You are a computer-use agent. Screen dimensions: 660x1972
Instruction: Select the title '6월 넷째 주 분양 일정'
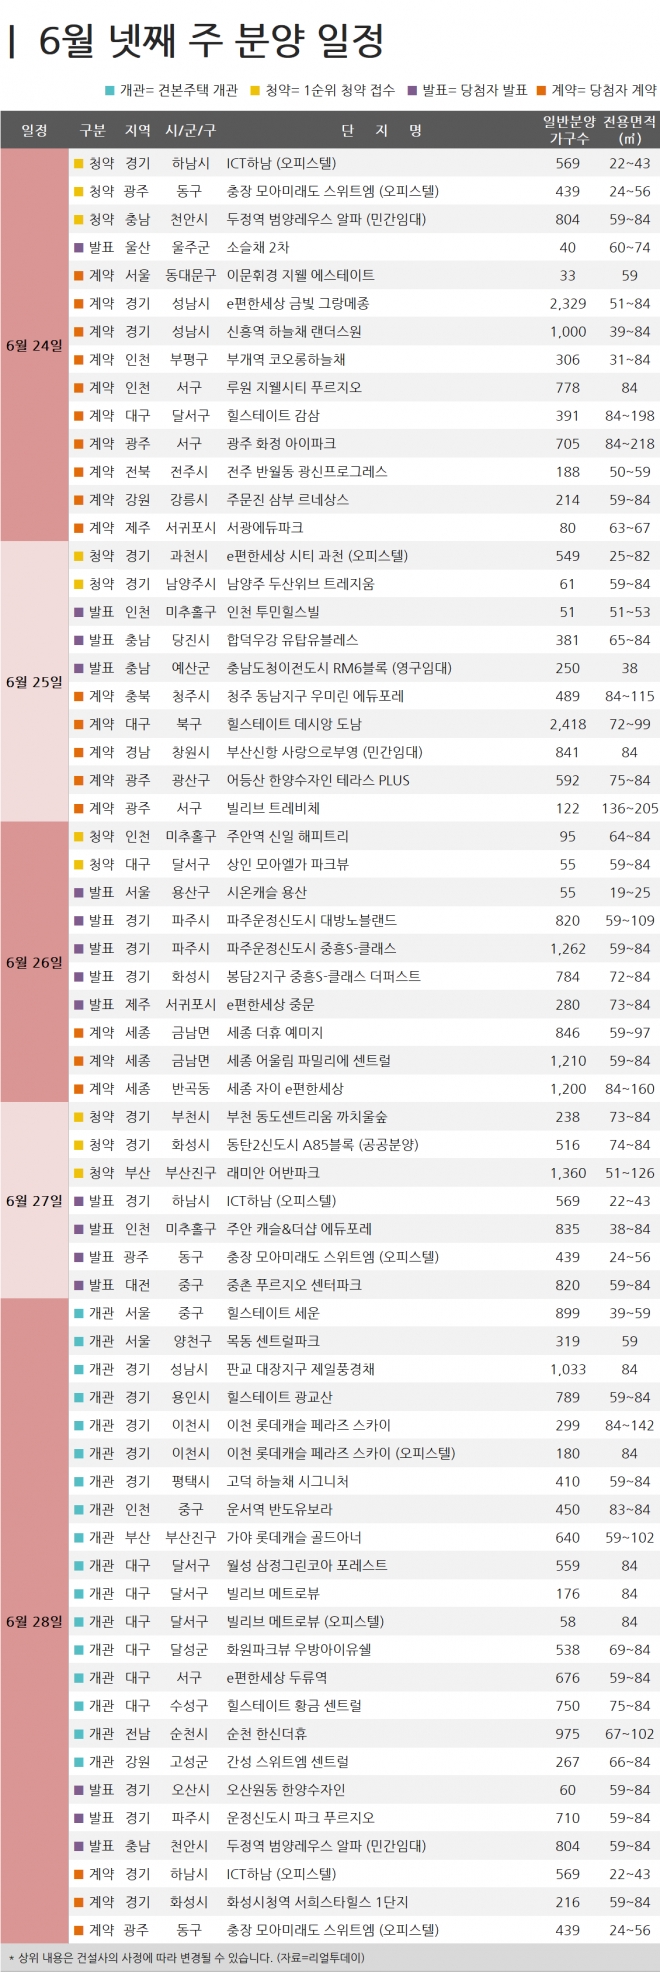point(211,41)
